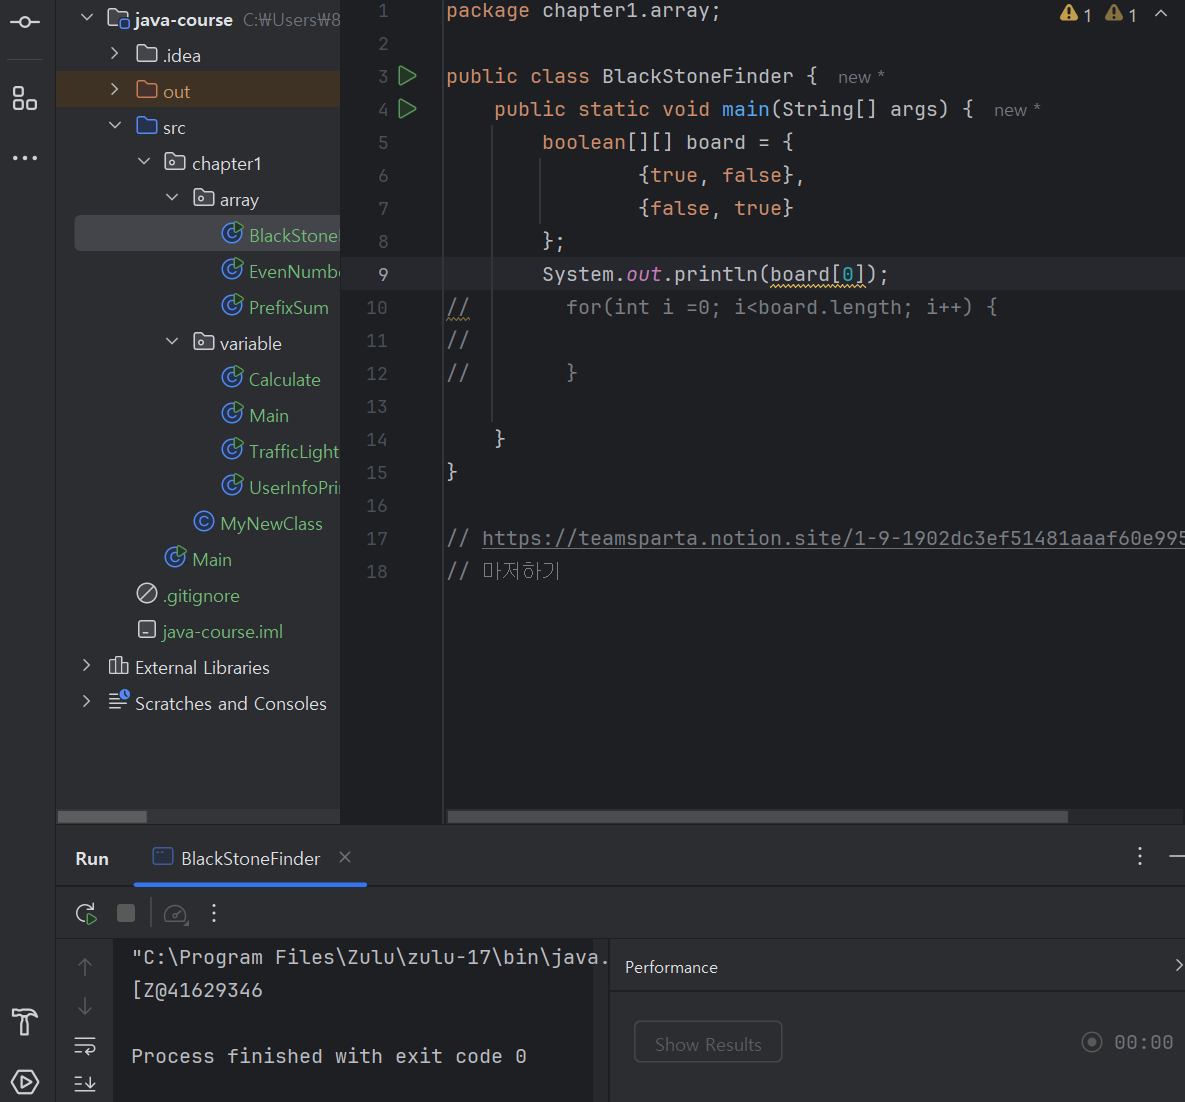Click the second weak warning indicator
This screenshot has width=1185, height=1102.
1121,14
